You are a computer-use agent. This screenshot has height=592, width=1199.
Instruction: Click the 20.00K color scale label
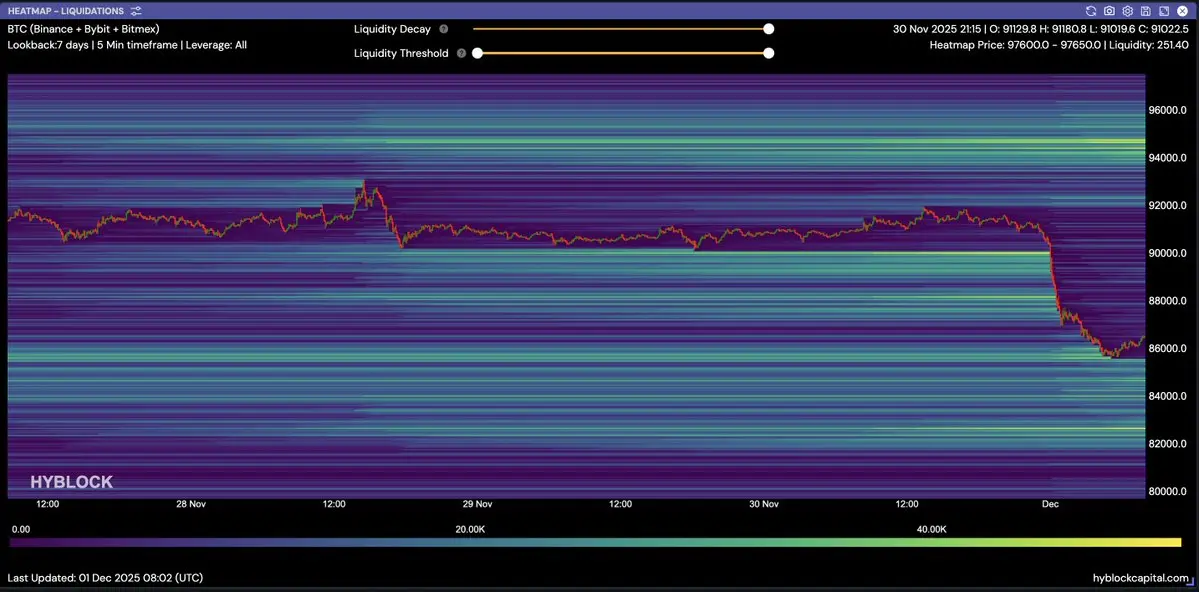click(470, 529)
